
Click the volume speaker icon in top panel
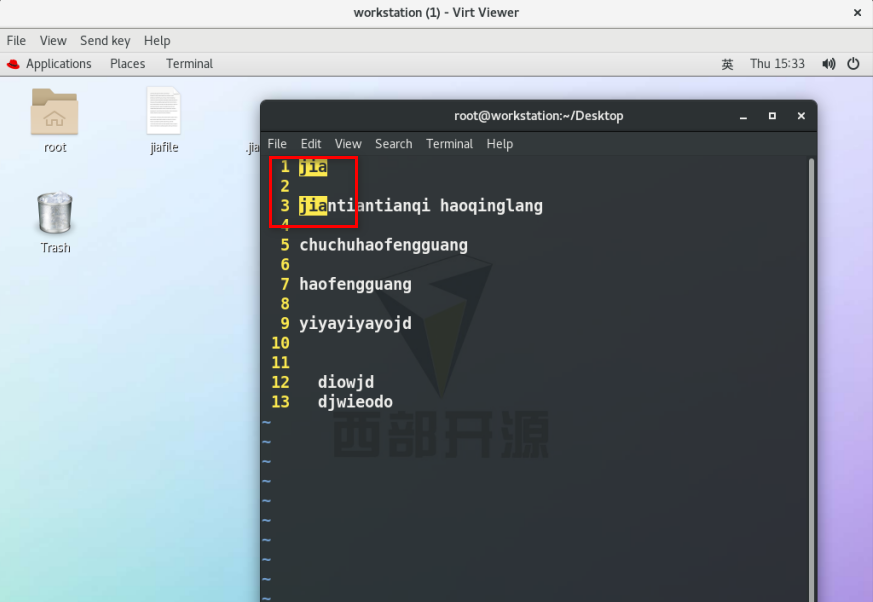(828, 64)
